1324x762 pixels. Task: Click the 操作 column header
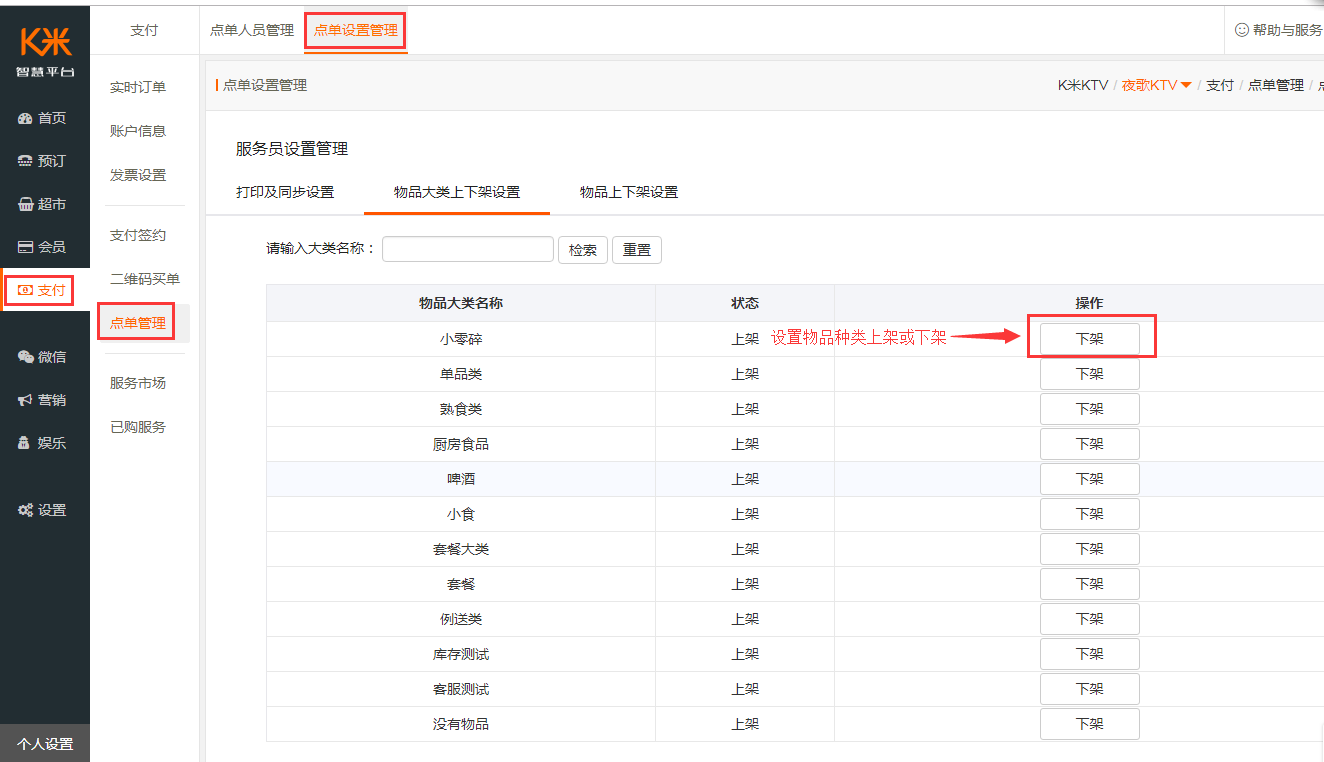1089,303
